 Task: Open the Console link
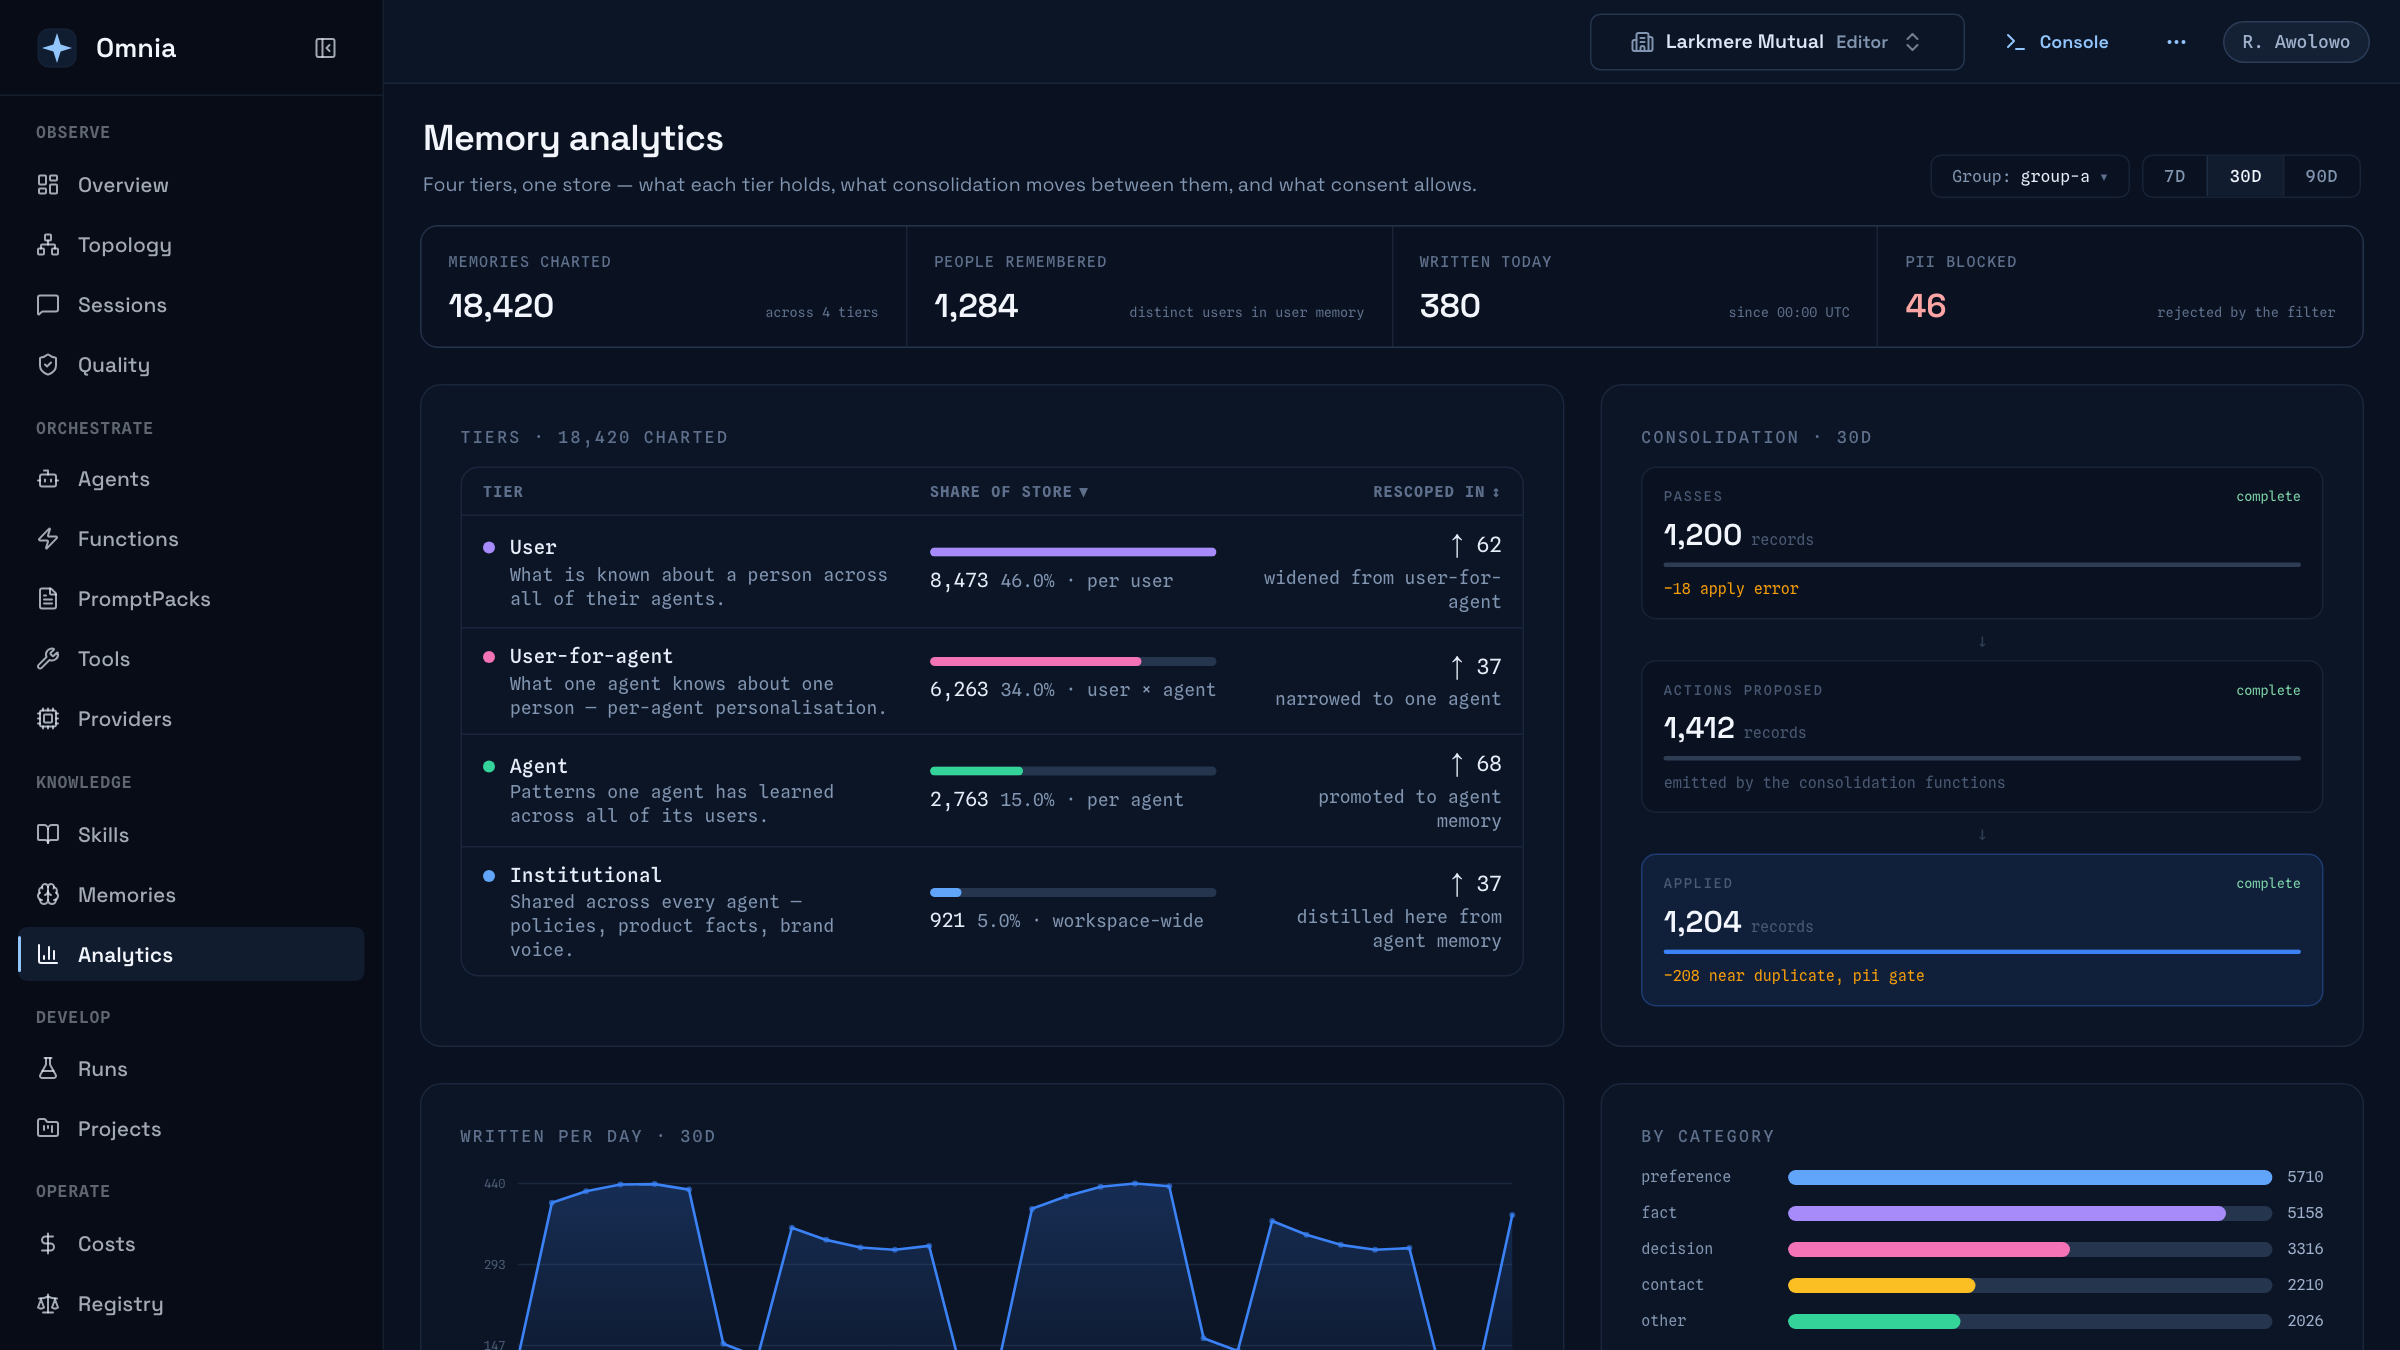[2057, 42]
